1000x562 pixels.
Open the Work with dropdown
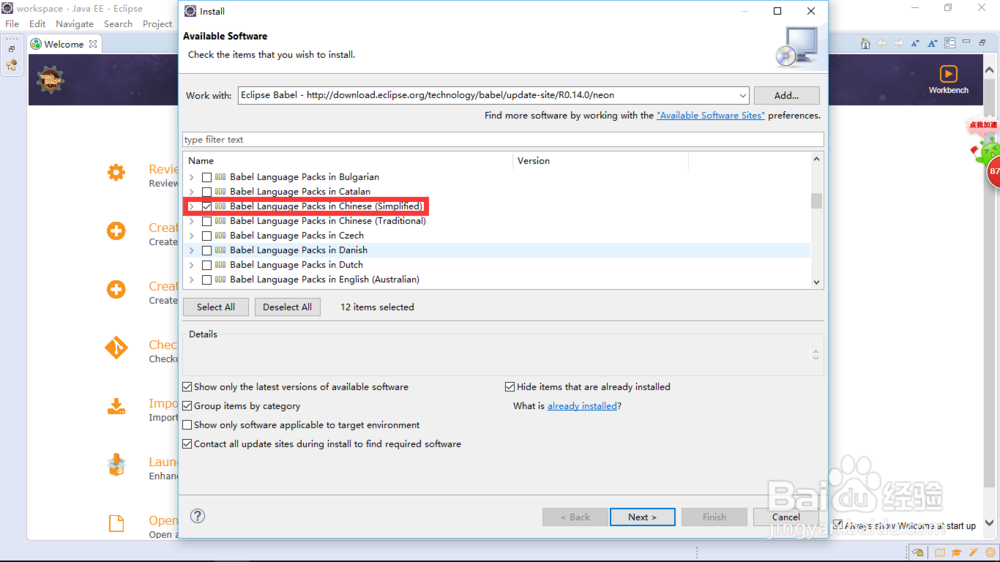click(x=742, y=96)
